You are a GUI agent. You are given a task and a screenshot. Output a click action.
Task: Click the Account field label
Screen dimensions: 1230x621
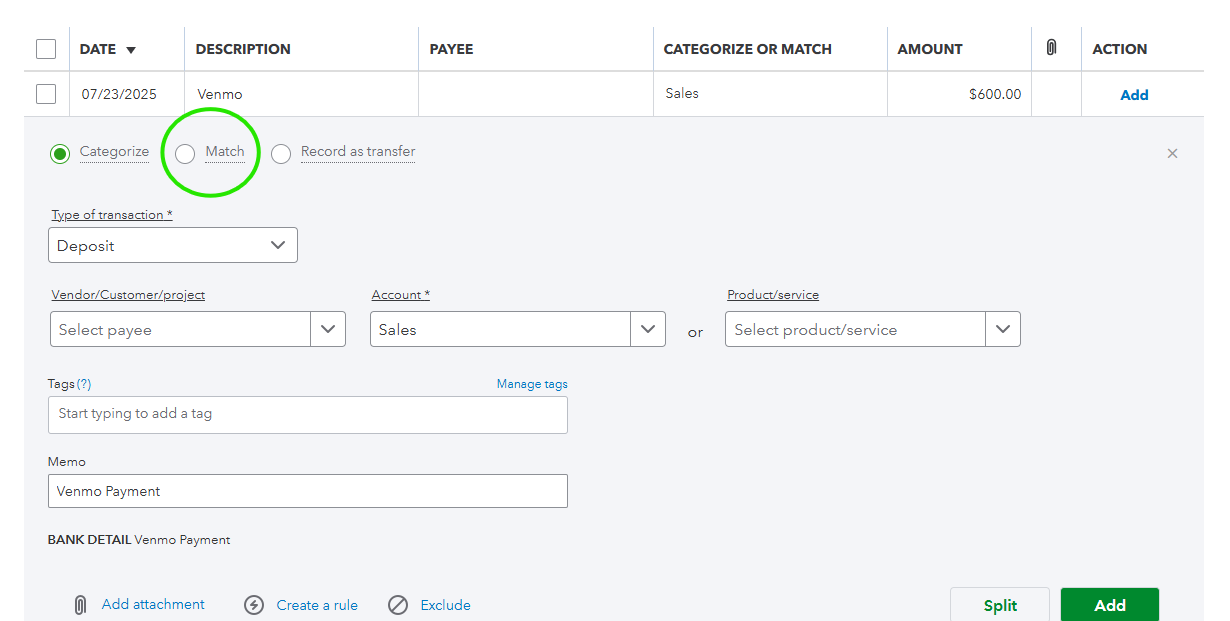400,295
